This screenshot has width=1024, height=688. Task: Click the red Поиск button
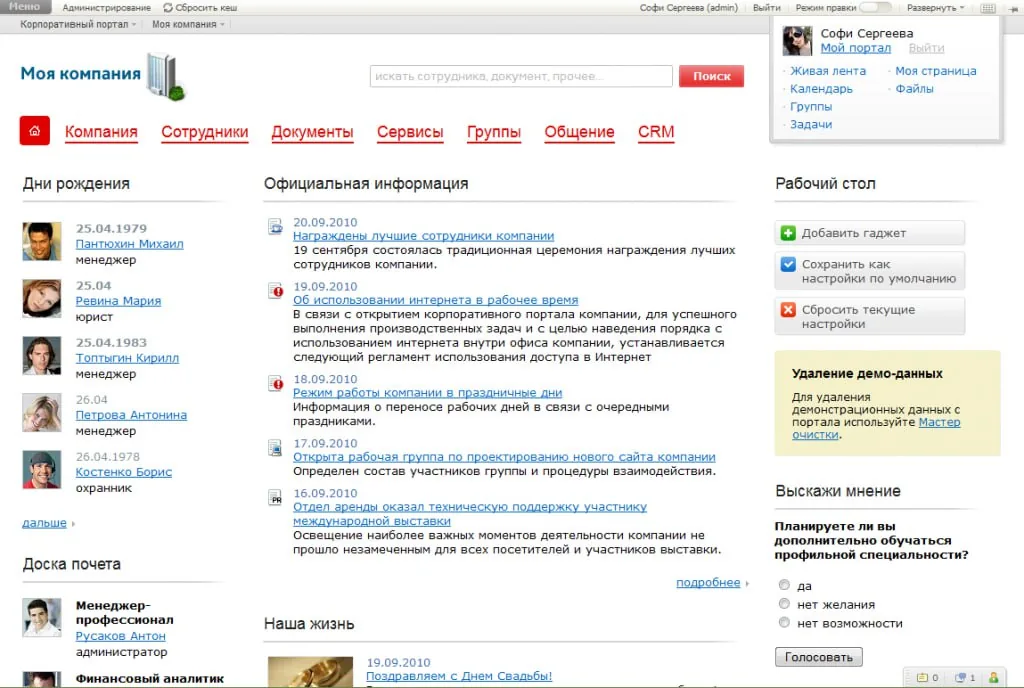(711, 76)
